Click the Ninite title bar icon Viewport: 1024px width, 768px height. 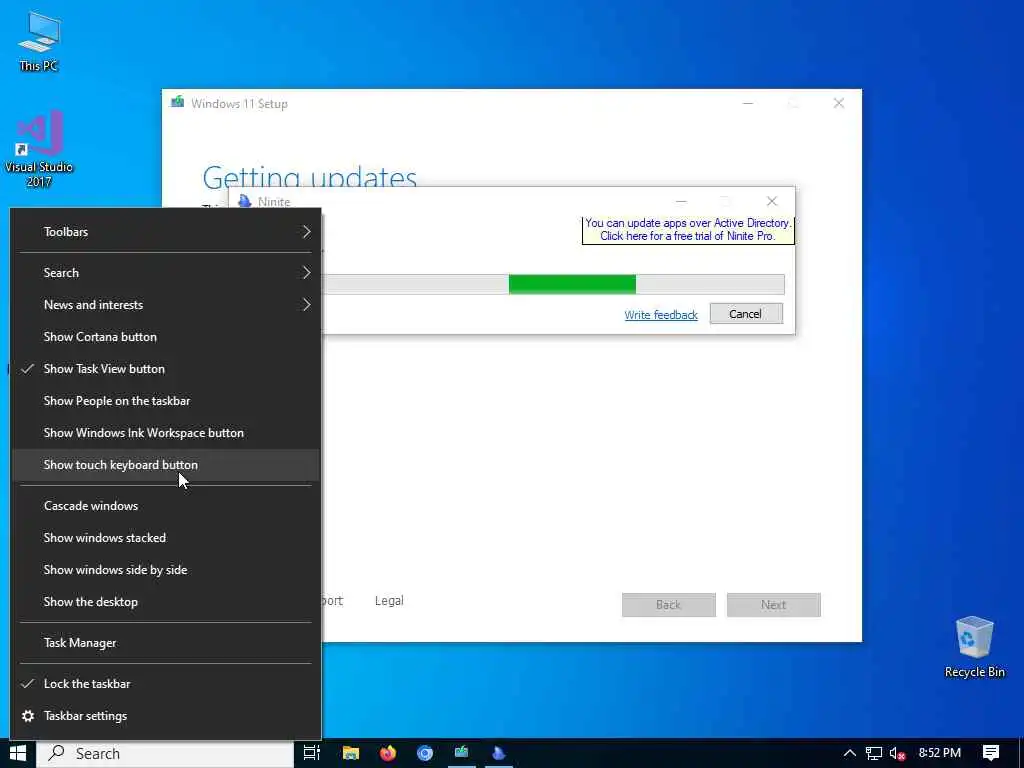click(245, 200)
